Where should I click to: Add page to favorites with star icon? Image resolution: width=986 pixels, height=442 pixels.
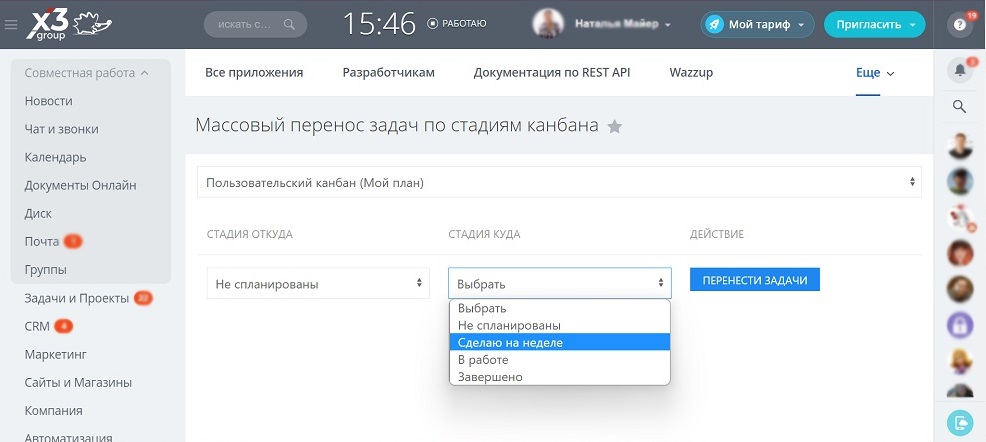click(614, 127)
